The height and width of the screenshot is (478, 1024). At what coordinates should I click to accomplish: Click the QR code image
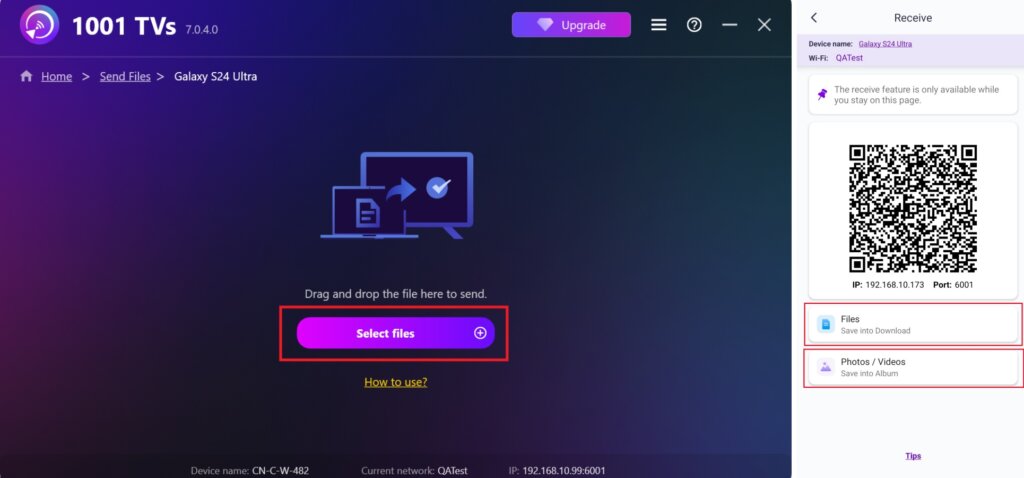coord(912,209)
